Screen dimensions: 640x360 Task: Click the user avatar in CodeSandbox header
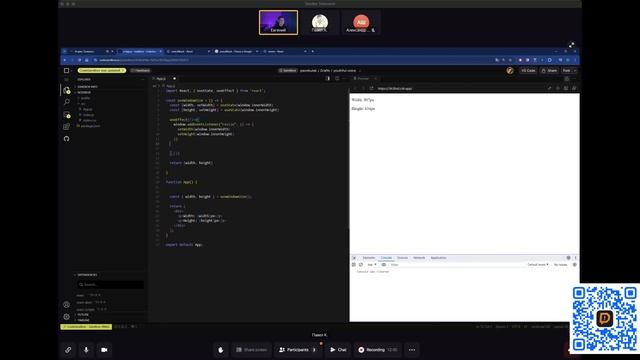pos(510,71)
